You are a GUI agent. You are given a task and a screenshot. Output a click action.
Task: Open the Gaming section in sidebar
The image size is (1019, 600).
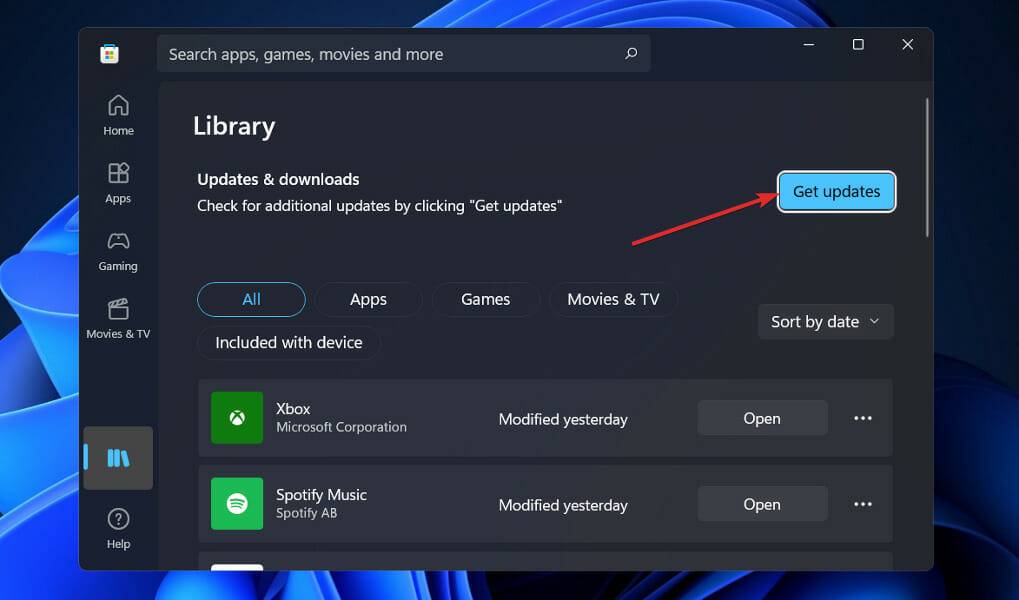[118, 251]
